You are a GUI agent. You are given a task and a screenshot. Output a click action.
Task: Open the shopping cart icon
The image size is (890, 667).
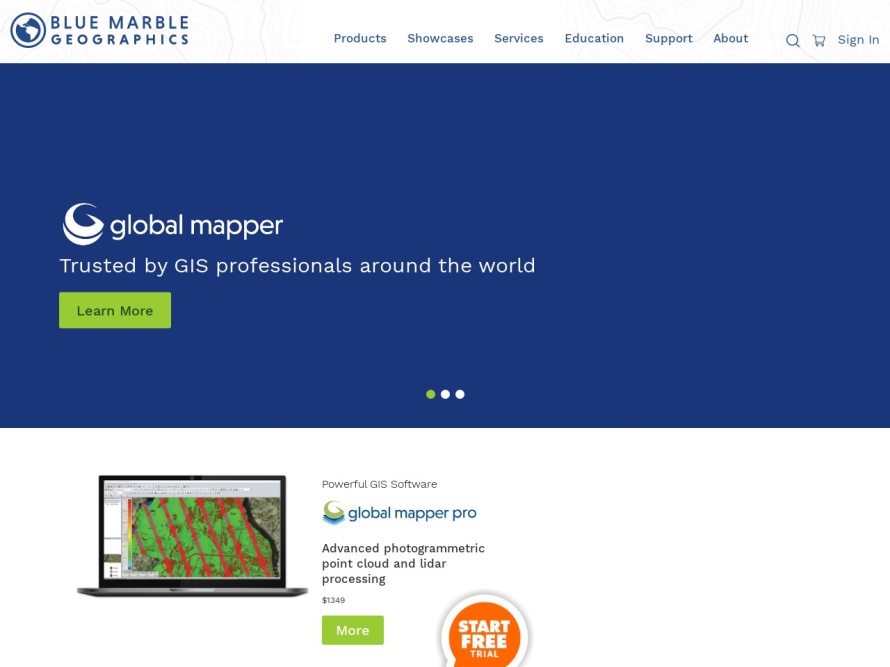(818, 40)
